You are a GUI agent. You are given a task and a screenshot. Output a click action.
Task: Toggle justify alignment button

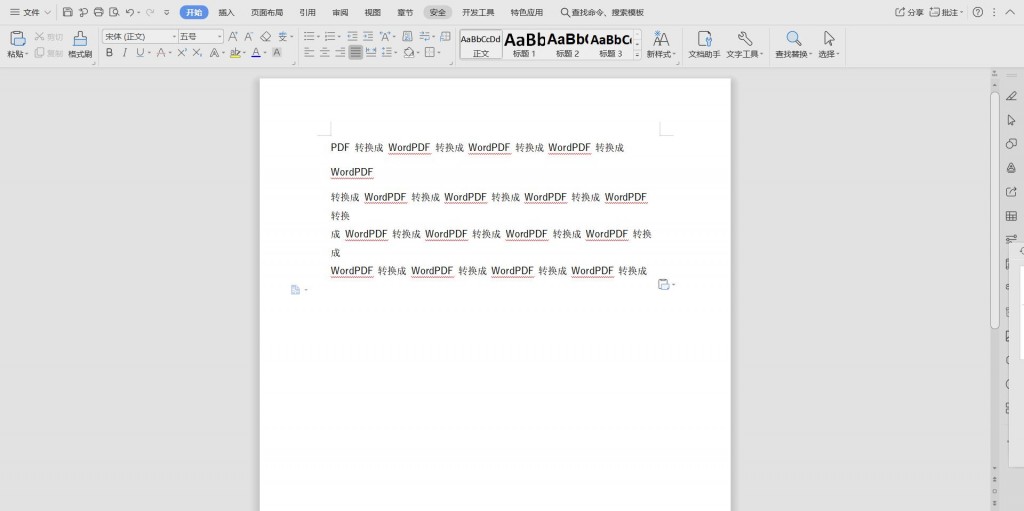click(355, 52)
